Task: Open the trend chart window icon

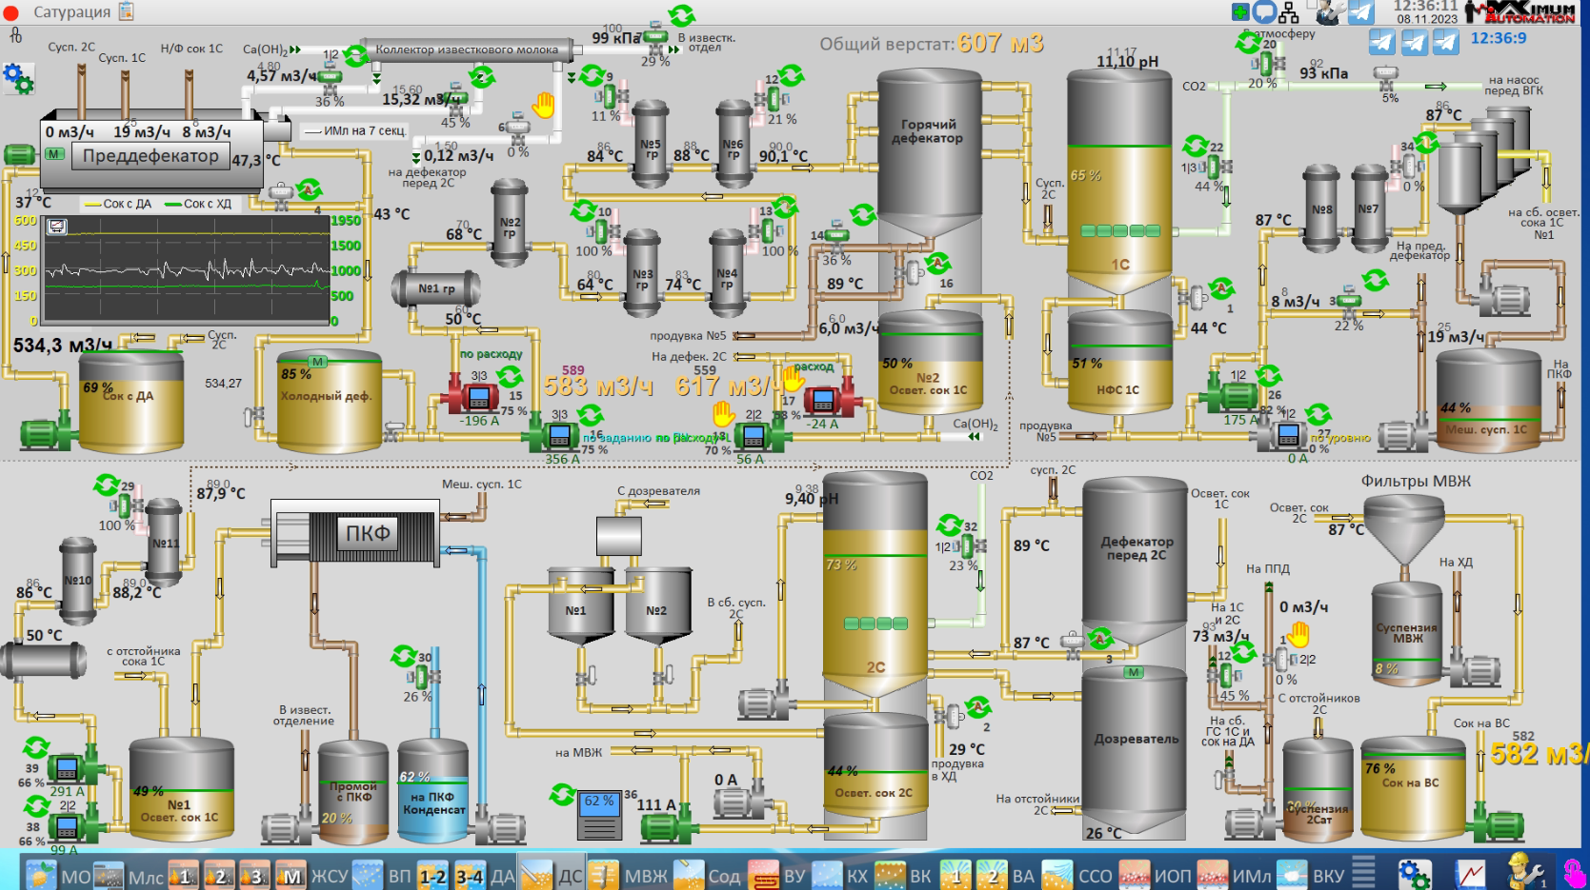Action: click(x=57, y=227)
